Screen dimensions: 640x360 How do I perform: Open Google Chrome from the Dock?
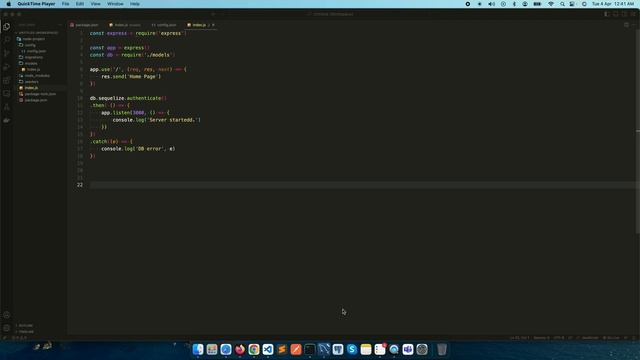pyautogui.click(x=254, y=349)
